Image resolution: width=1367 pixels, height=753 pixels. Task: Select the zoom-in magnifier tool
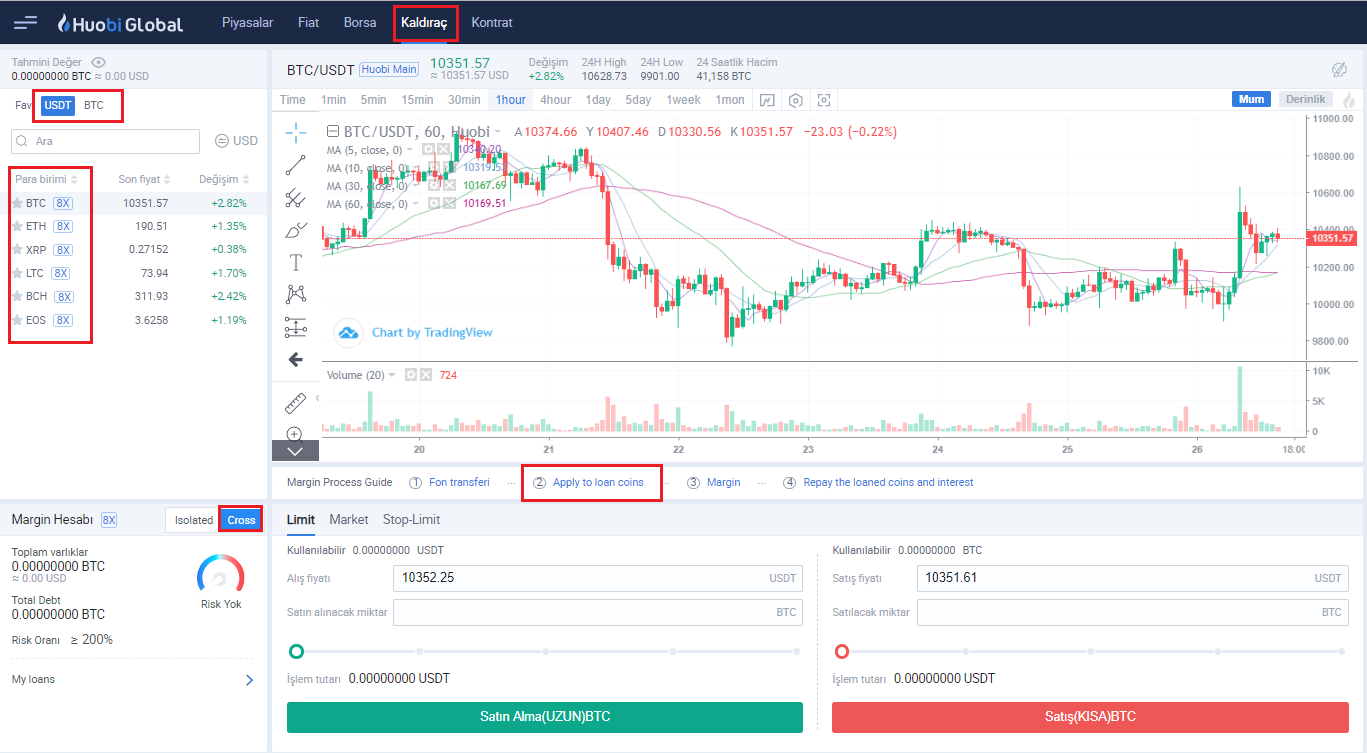point(295,434)
